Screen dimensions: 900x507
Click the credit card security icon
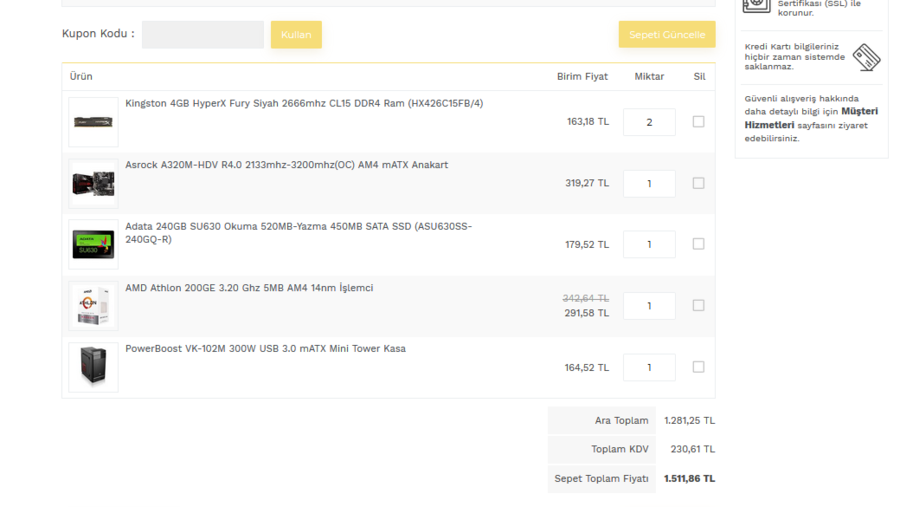click(866, 57)
